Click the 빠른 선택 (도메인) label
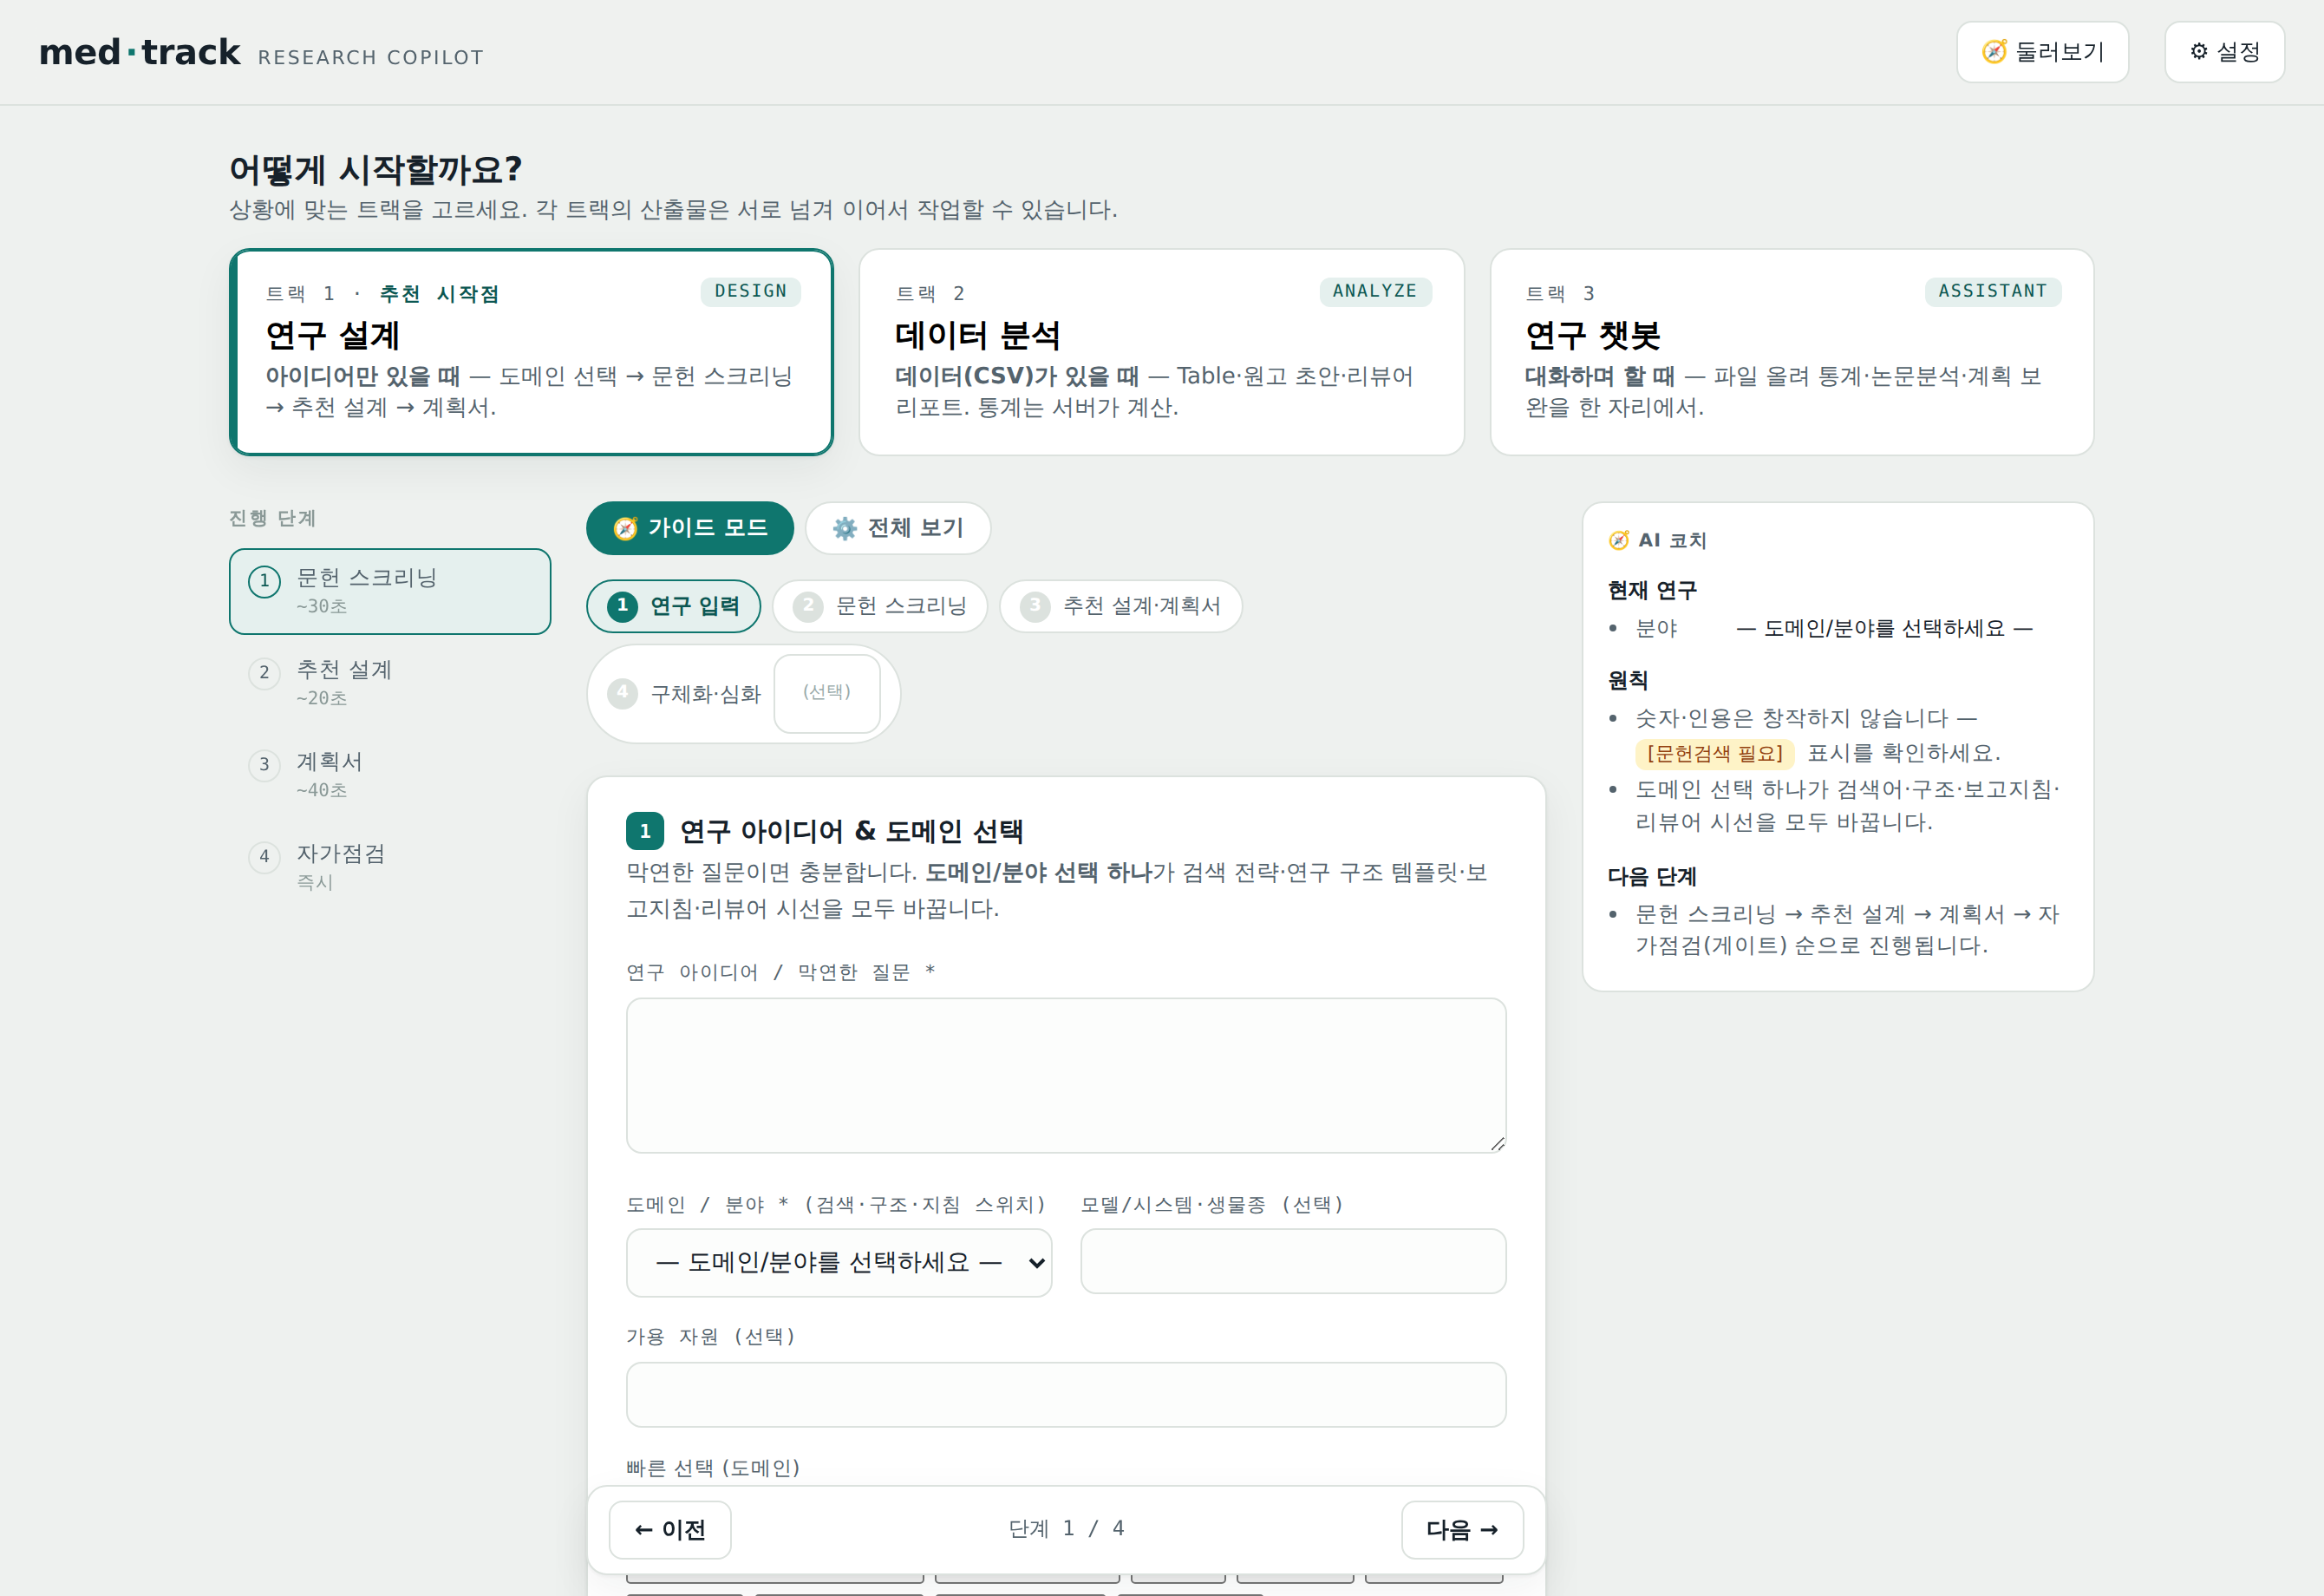Image resolution: width=2324 pixels, height=1596 pixels. (x=713, y=1468)
